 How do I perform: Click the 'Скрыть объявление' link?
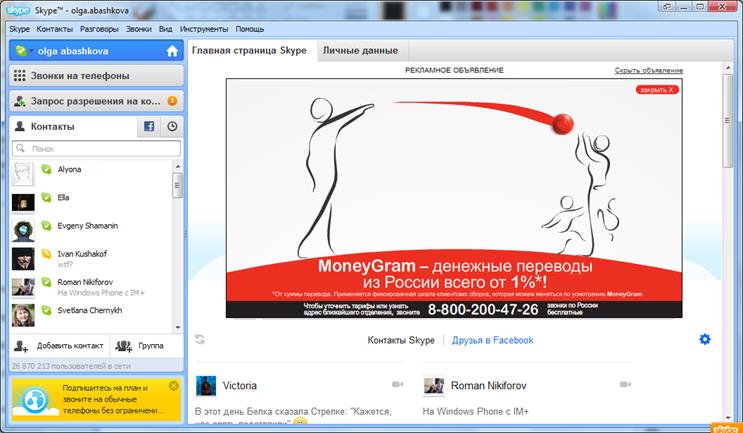649,71
